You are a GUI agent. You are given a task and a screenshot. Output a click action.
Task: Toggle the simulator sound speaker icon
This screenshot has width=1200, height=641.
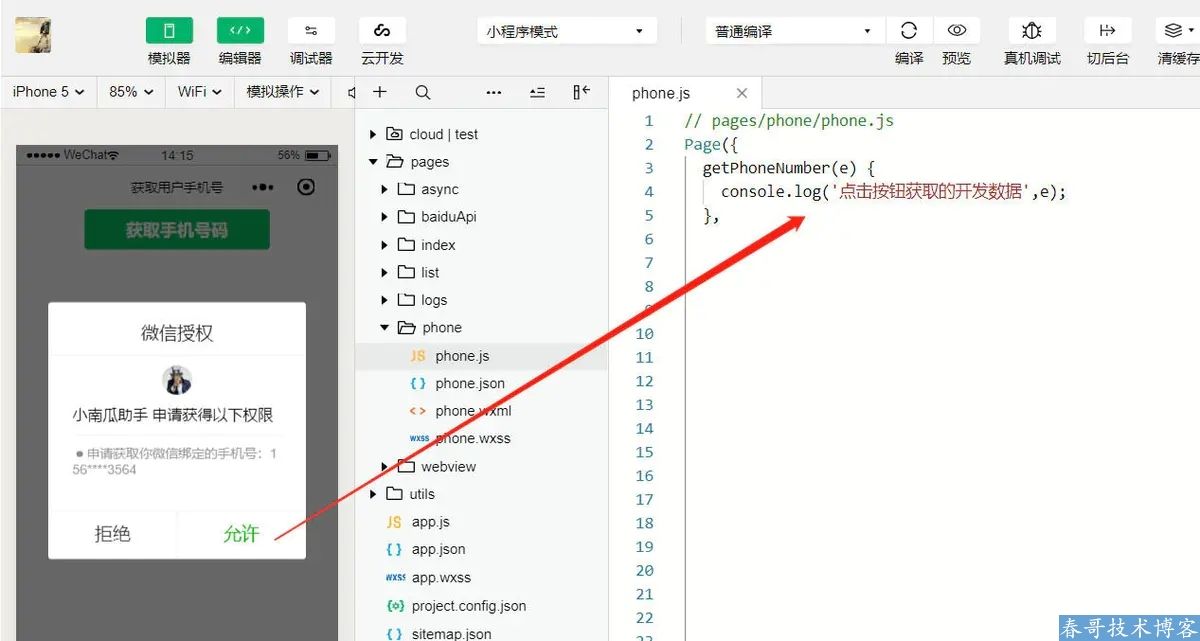[350, 92]
